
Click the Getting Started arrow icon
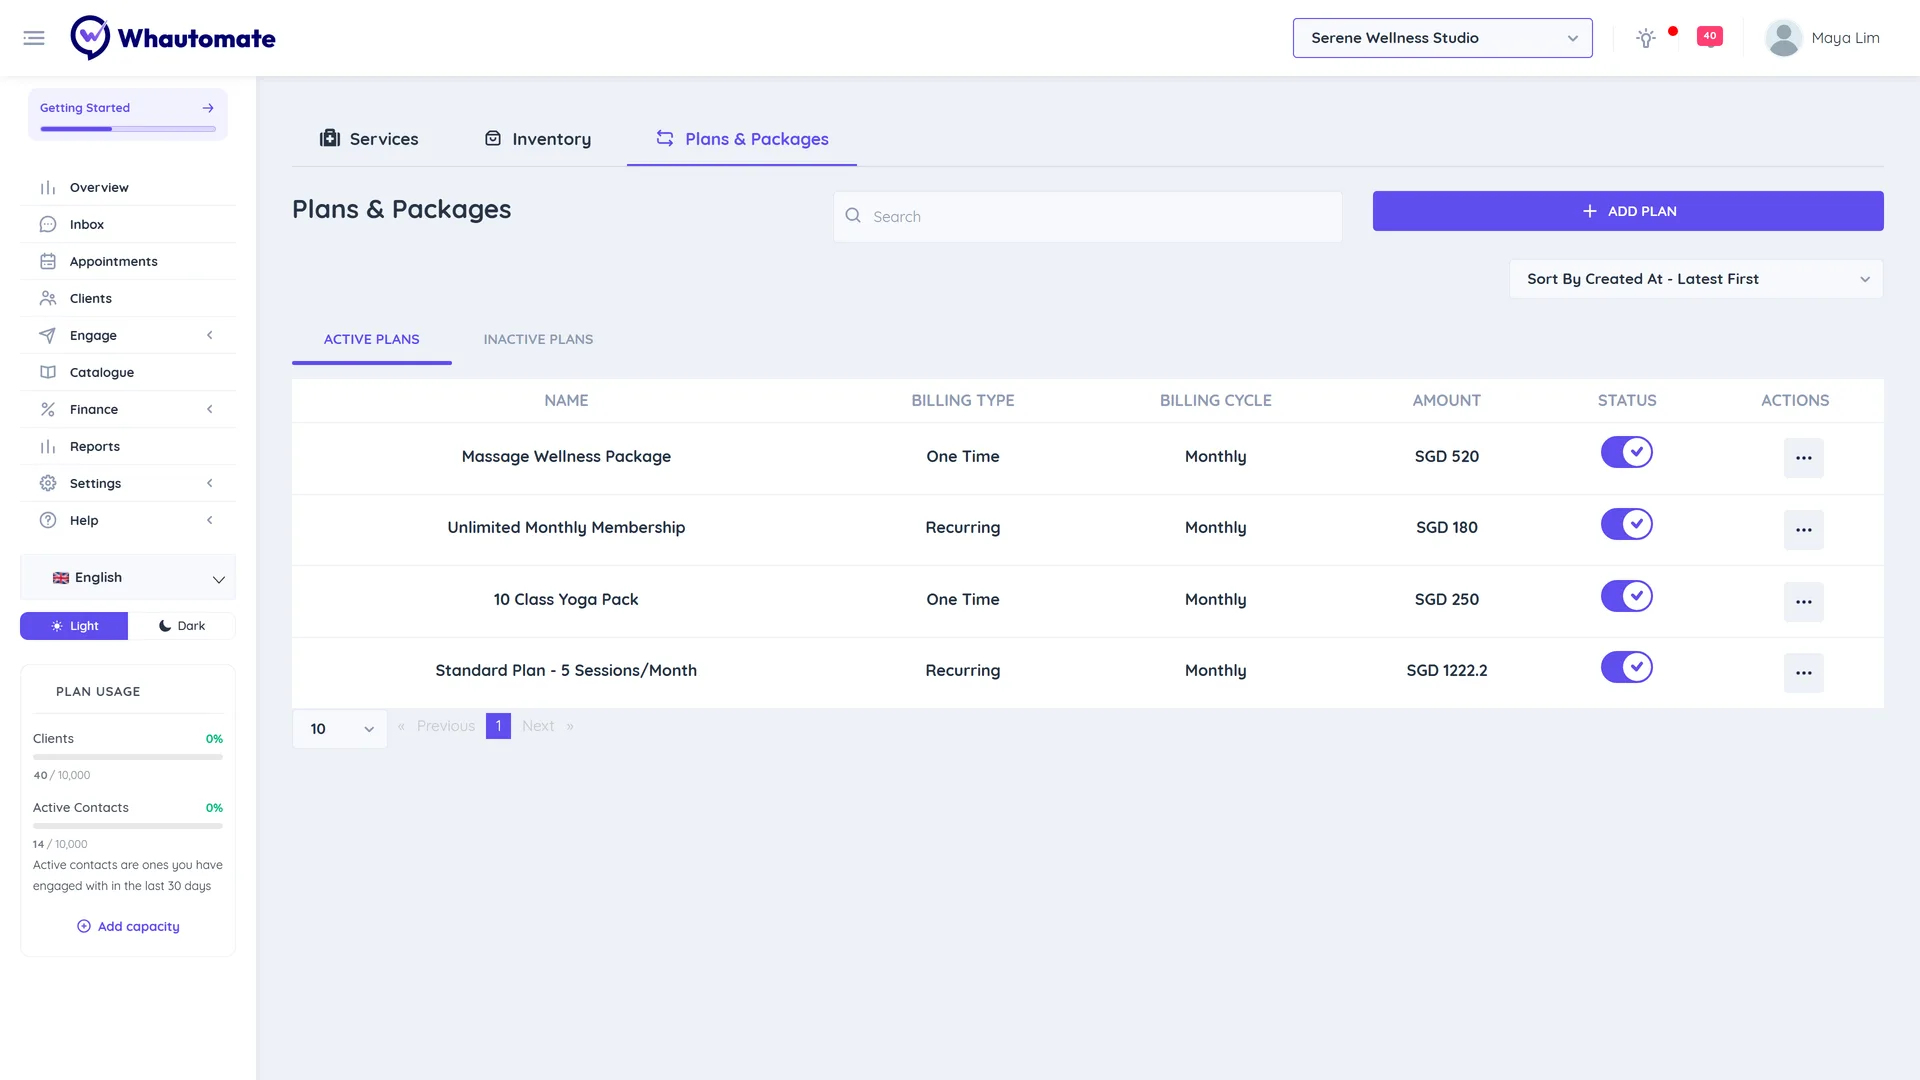(208, 108)
